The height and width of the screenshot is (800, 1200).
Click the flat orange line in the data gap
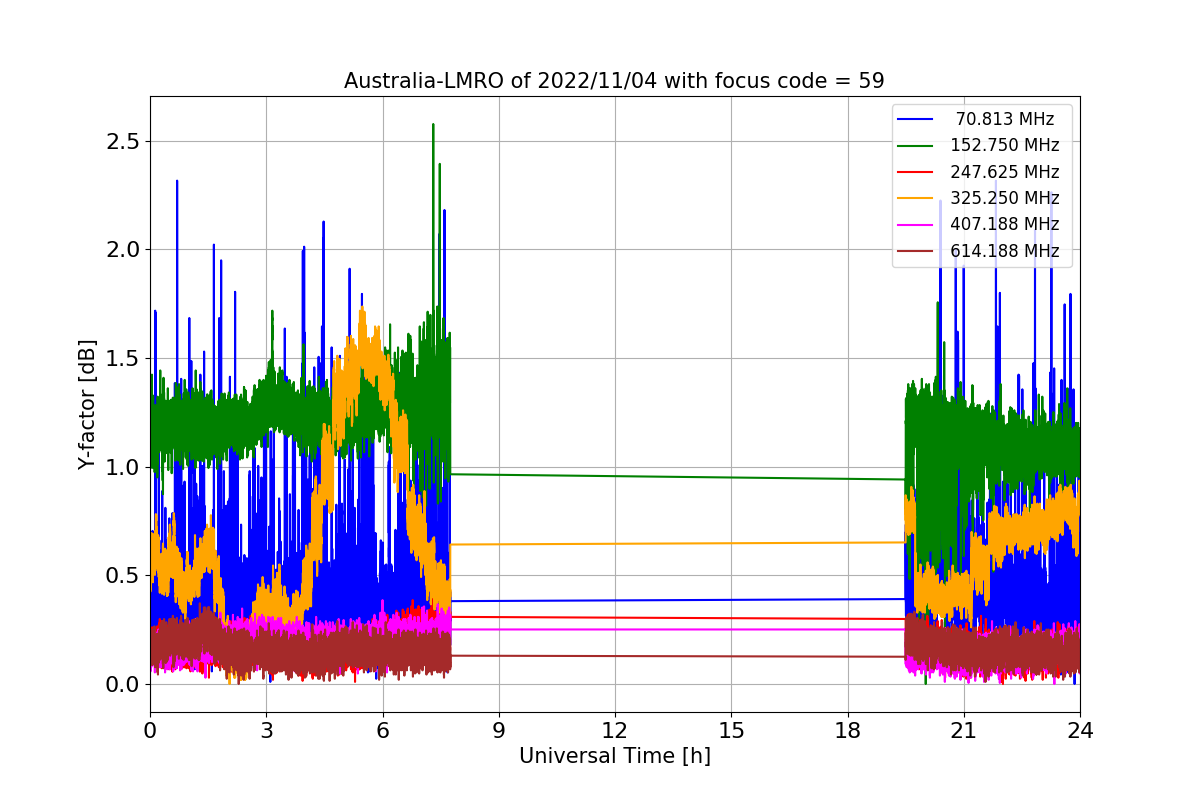click(678, 543)
